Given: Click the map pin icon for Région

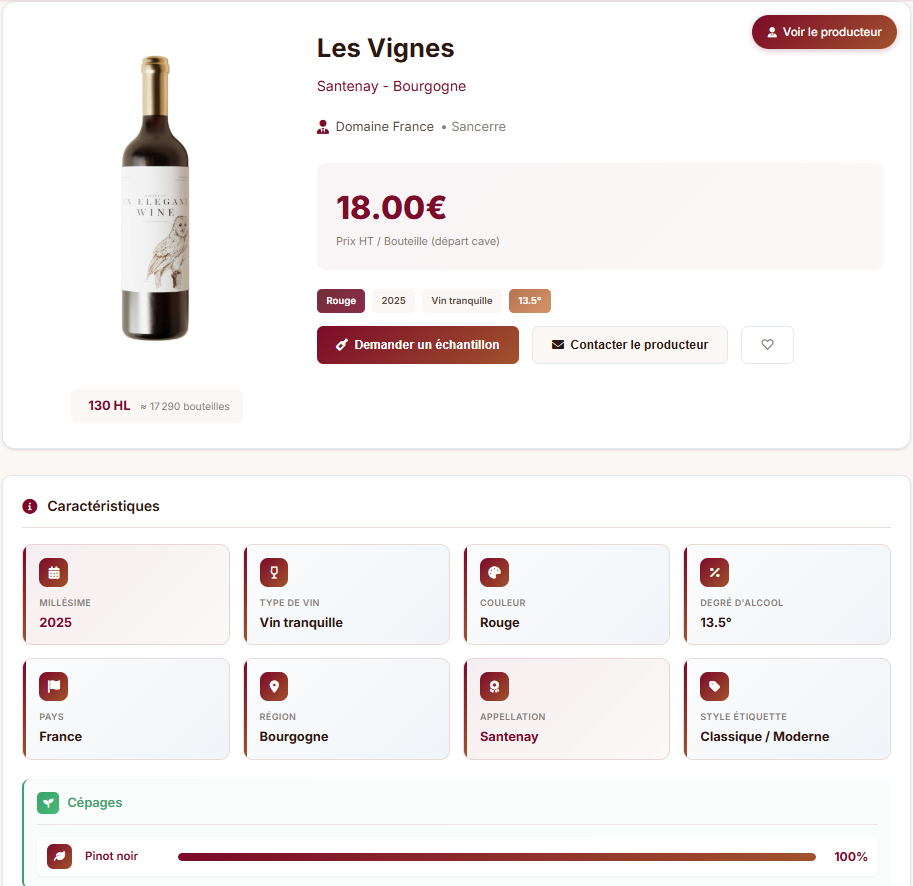Looking at the screenshot, I should pyautogui.click(x=274, y=687).
